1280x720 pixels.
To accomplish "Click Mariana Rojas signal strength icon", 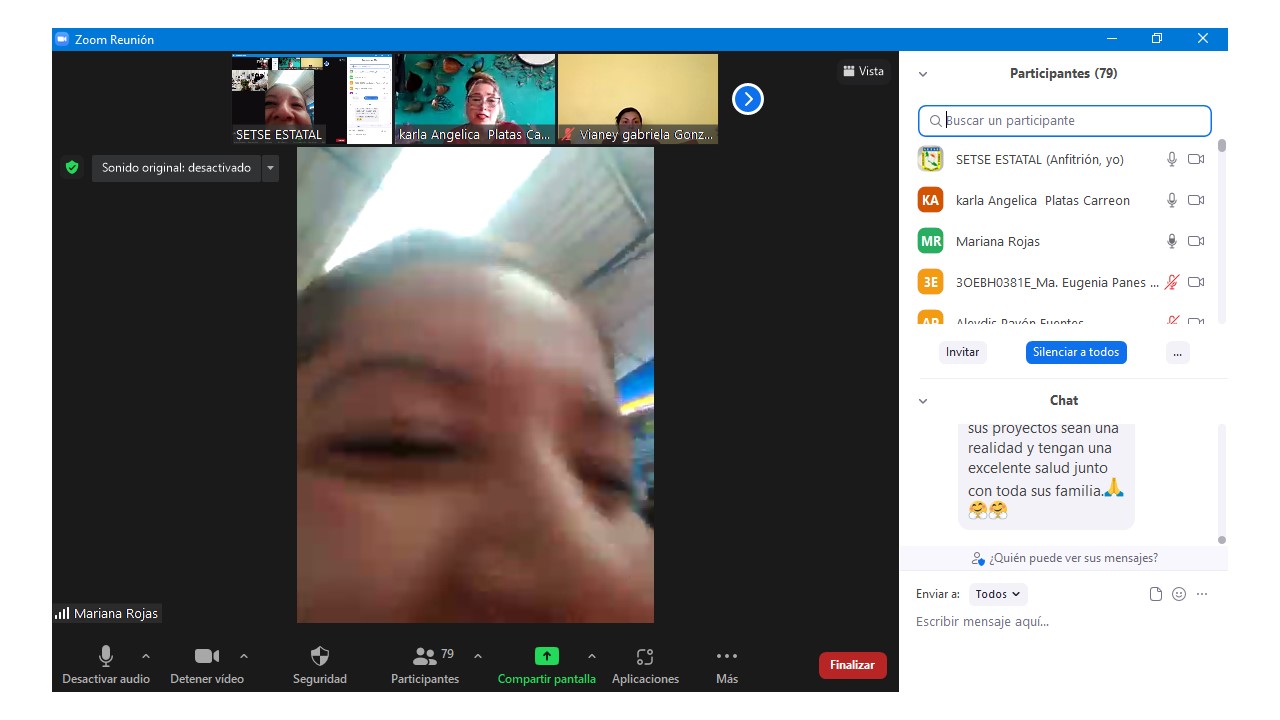I will (x=62, y=613).
